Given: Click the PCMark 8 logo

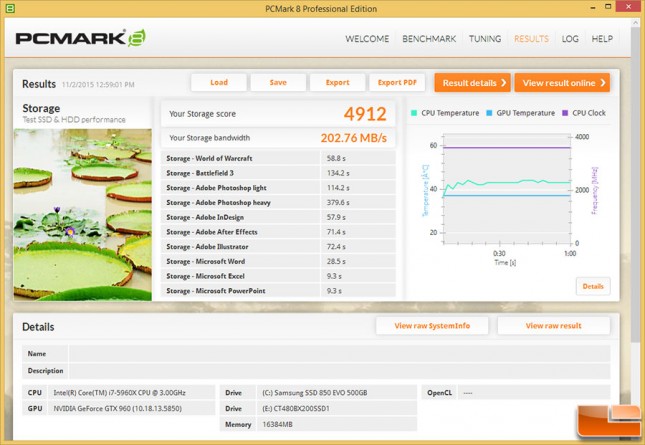Looking at the screenshot, I should [81, 38].
